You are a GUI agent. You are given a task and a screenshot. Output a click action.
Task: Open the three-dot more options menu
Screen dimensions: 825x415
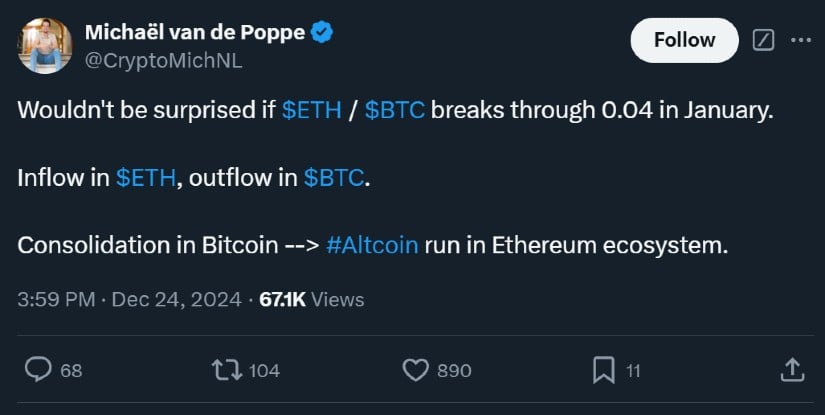801,40
